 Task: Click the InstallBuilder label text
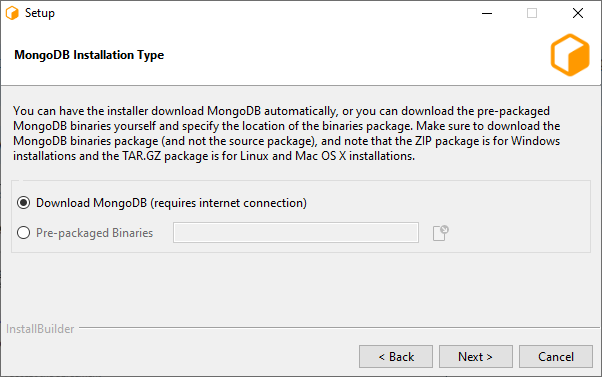point(40,329)
